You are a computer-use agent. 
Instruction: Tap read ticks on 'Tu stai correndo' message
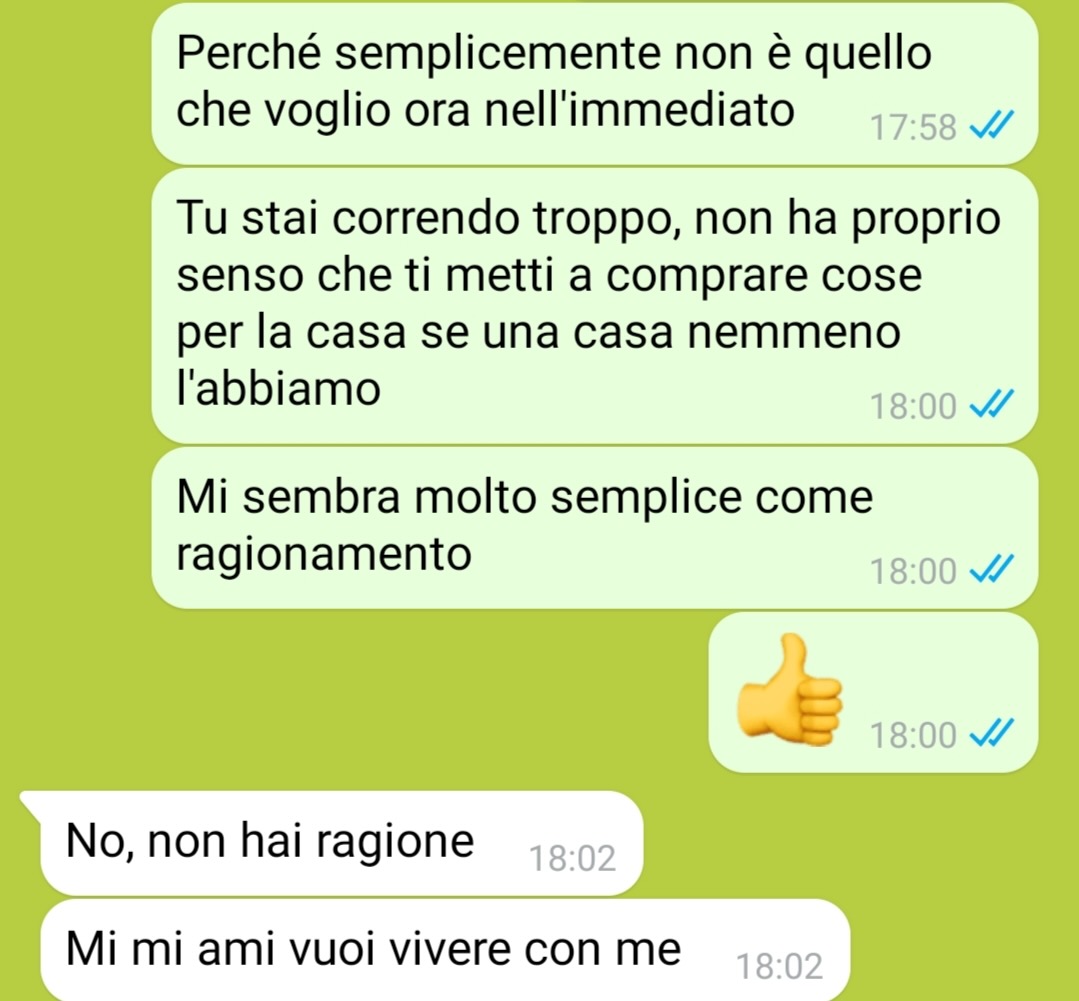point(992,405)
